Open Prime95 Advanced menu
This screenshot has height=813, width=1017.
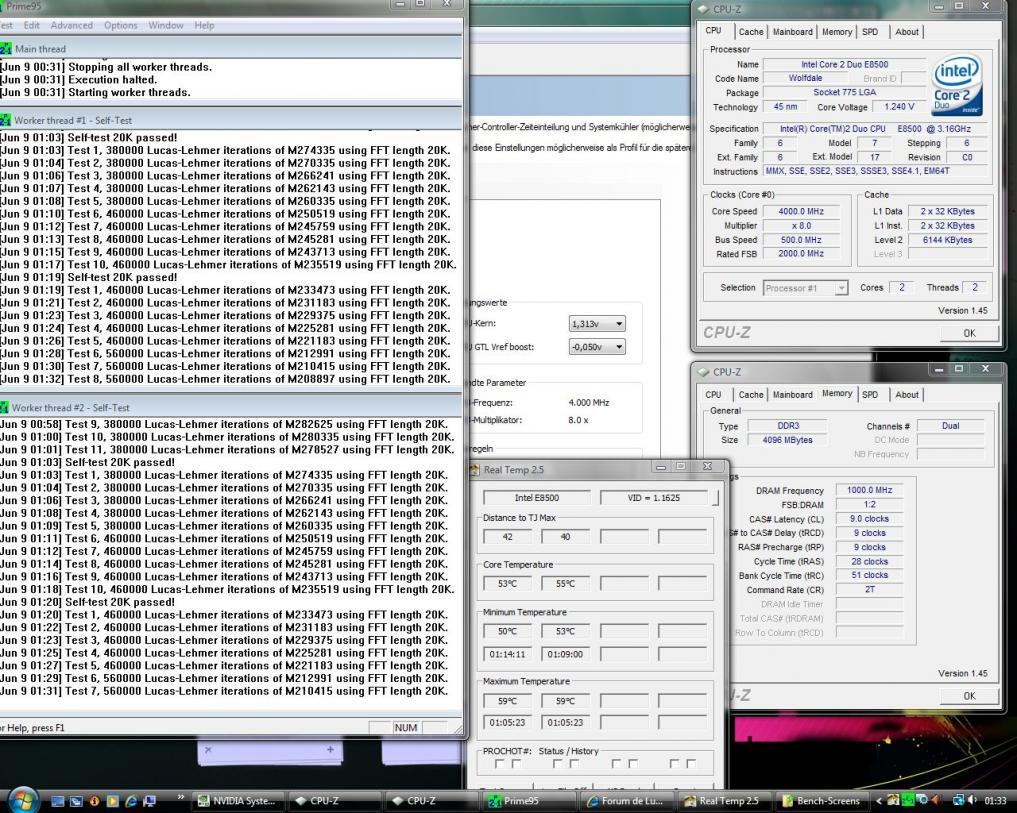71,25
